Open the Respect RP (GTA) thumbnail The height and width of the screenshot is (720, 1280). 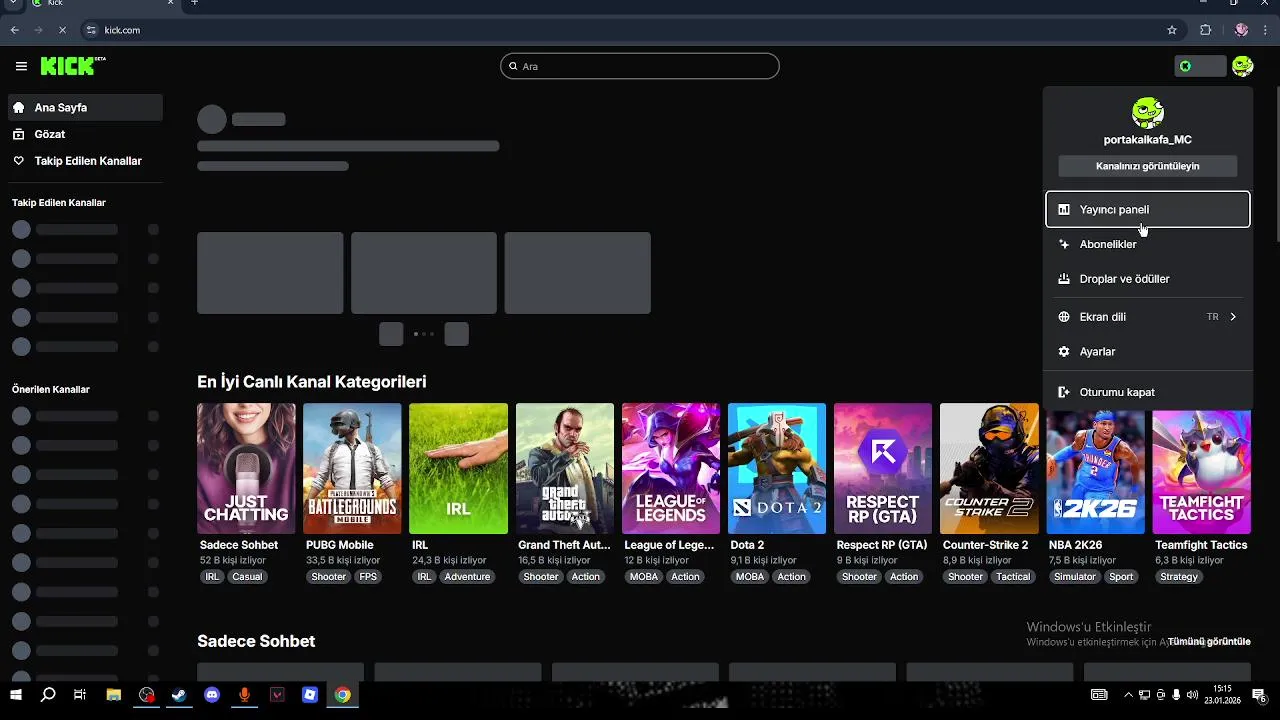click(x=883, y=468)
